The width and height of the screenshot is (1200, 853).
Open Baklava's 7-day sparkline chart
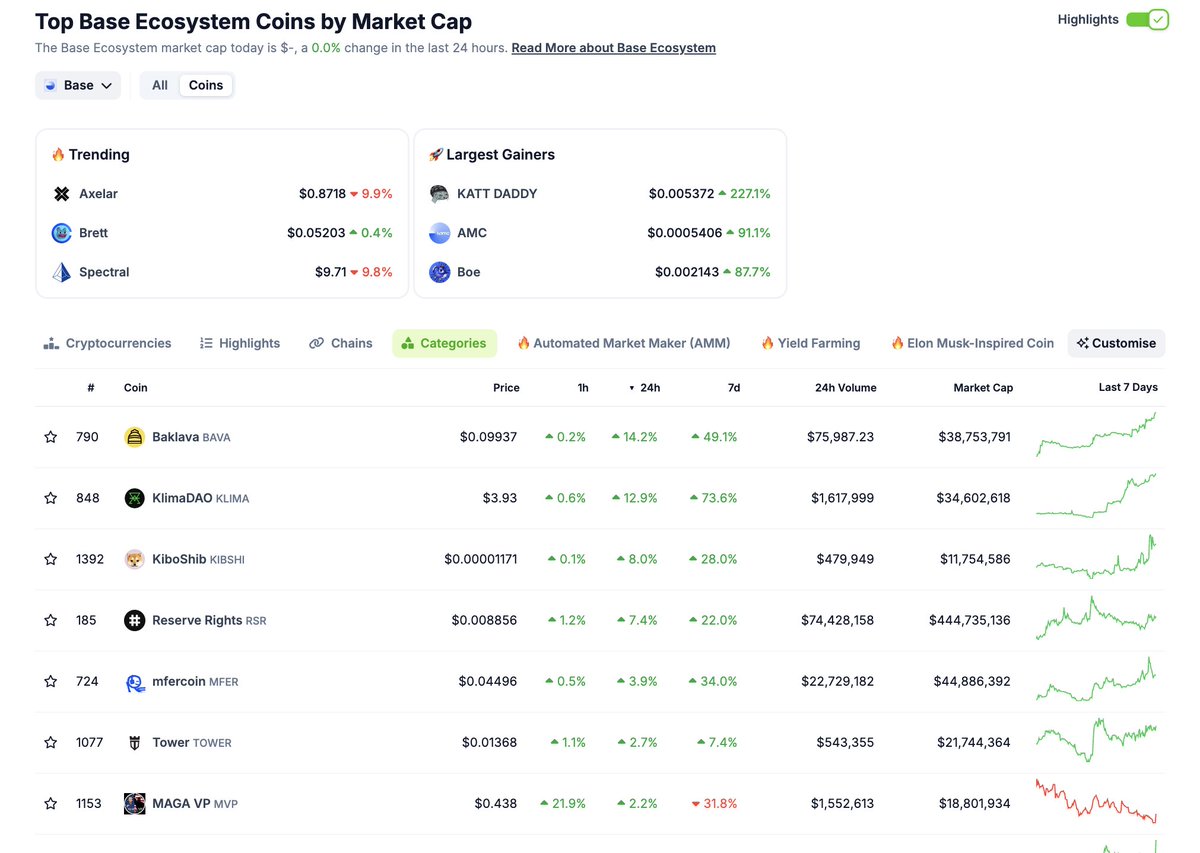click(x=1097, y=434)
